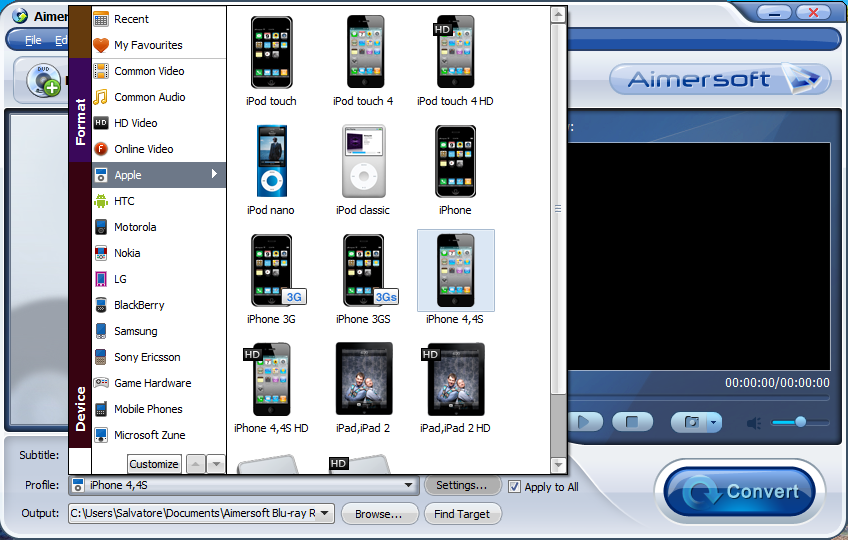Choose the iPod classic preset icon

click(x=363, y=161)
